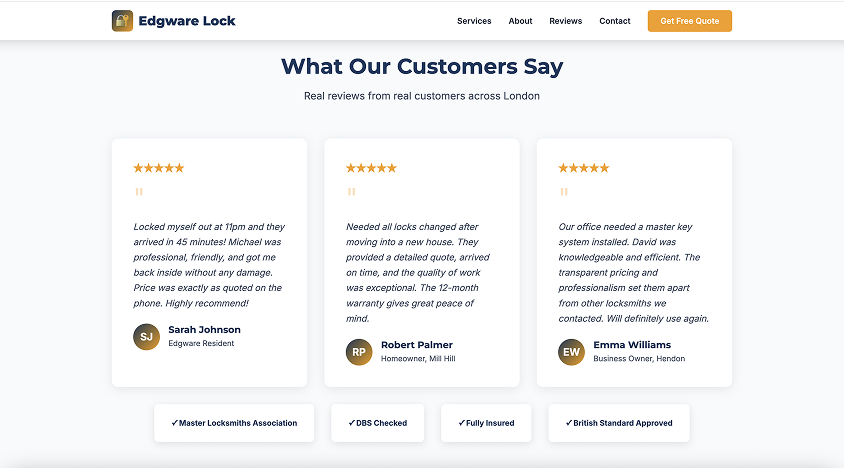Click the What Our Customers Say heading
Image resolution: width=844 pixels, height=468 pixels.
[422, 67]
